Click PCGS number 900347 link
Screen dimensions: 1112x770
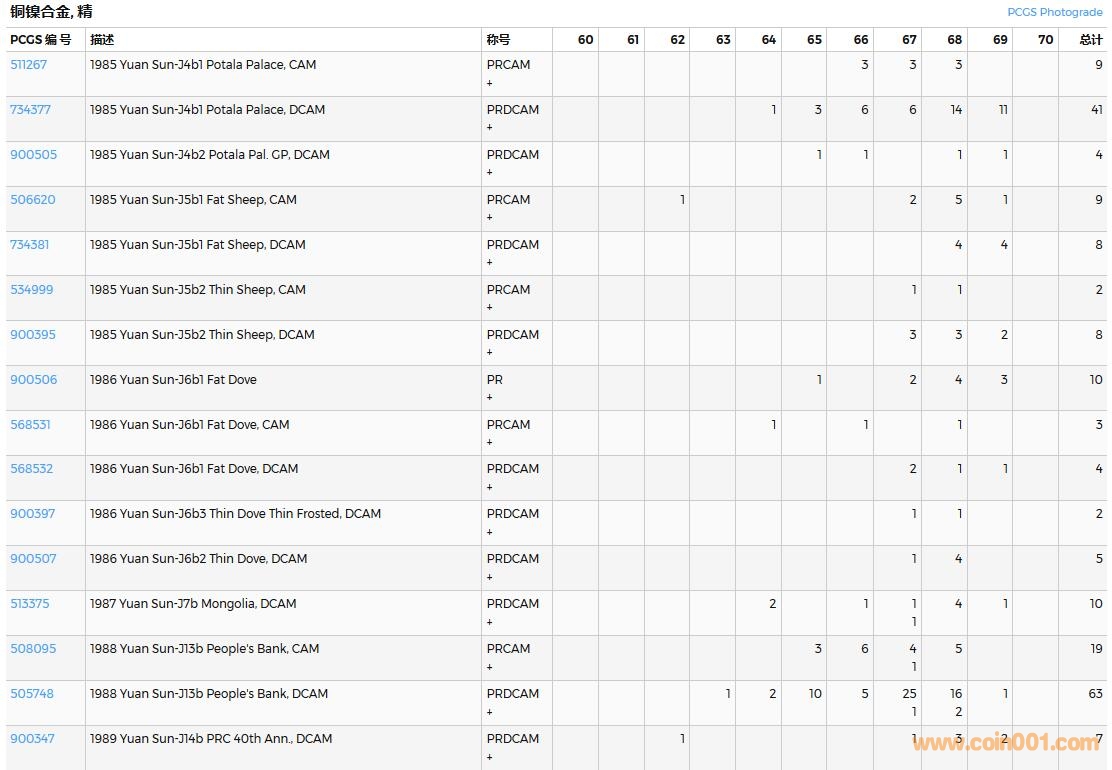click(x=32, y=739)
